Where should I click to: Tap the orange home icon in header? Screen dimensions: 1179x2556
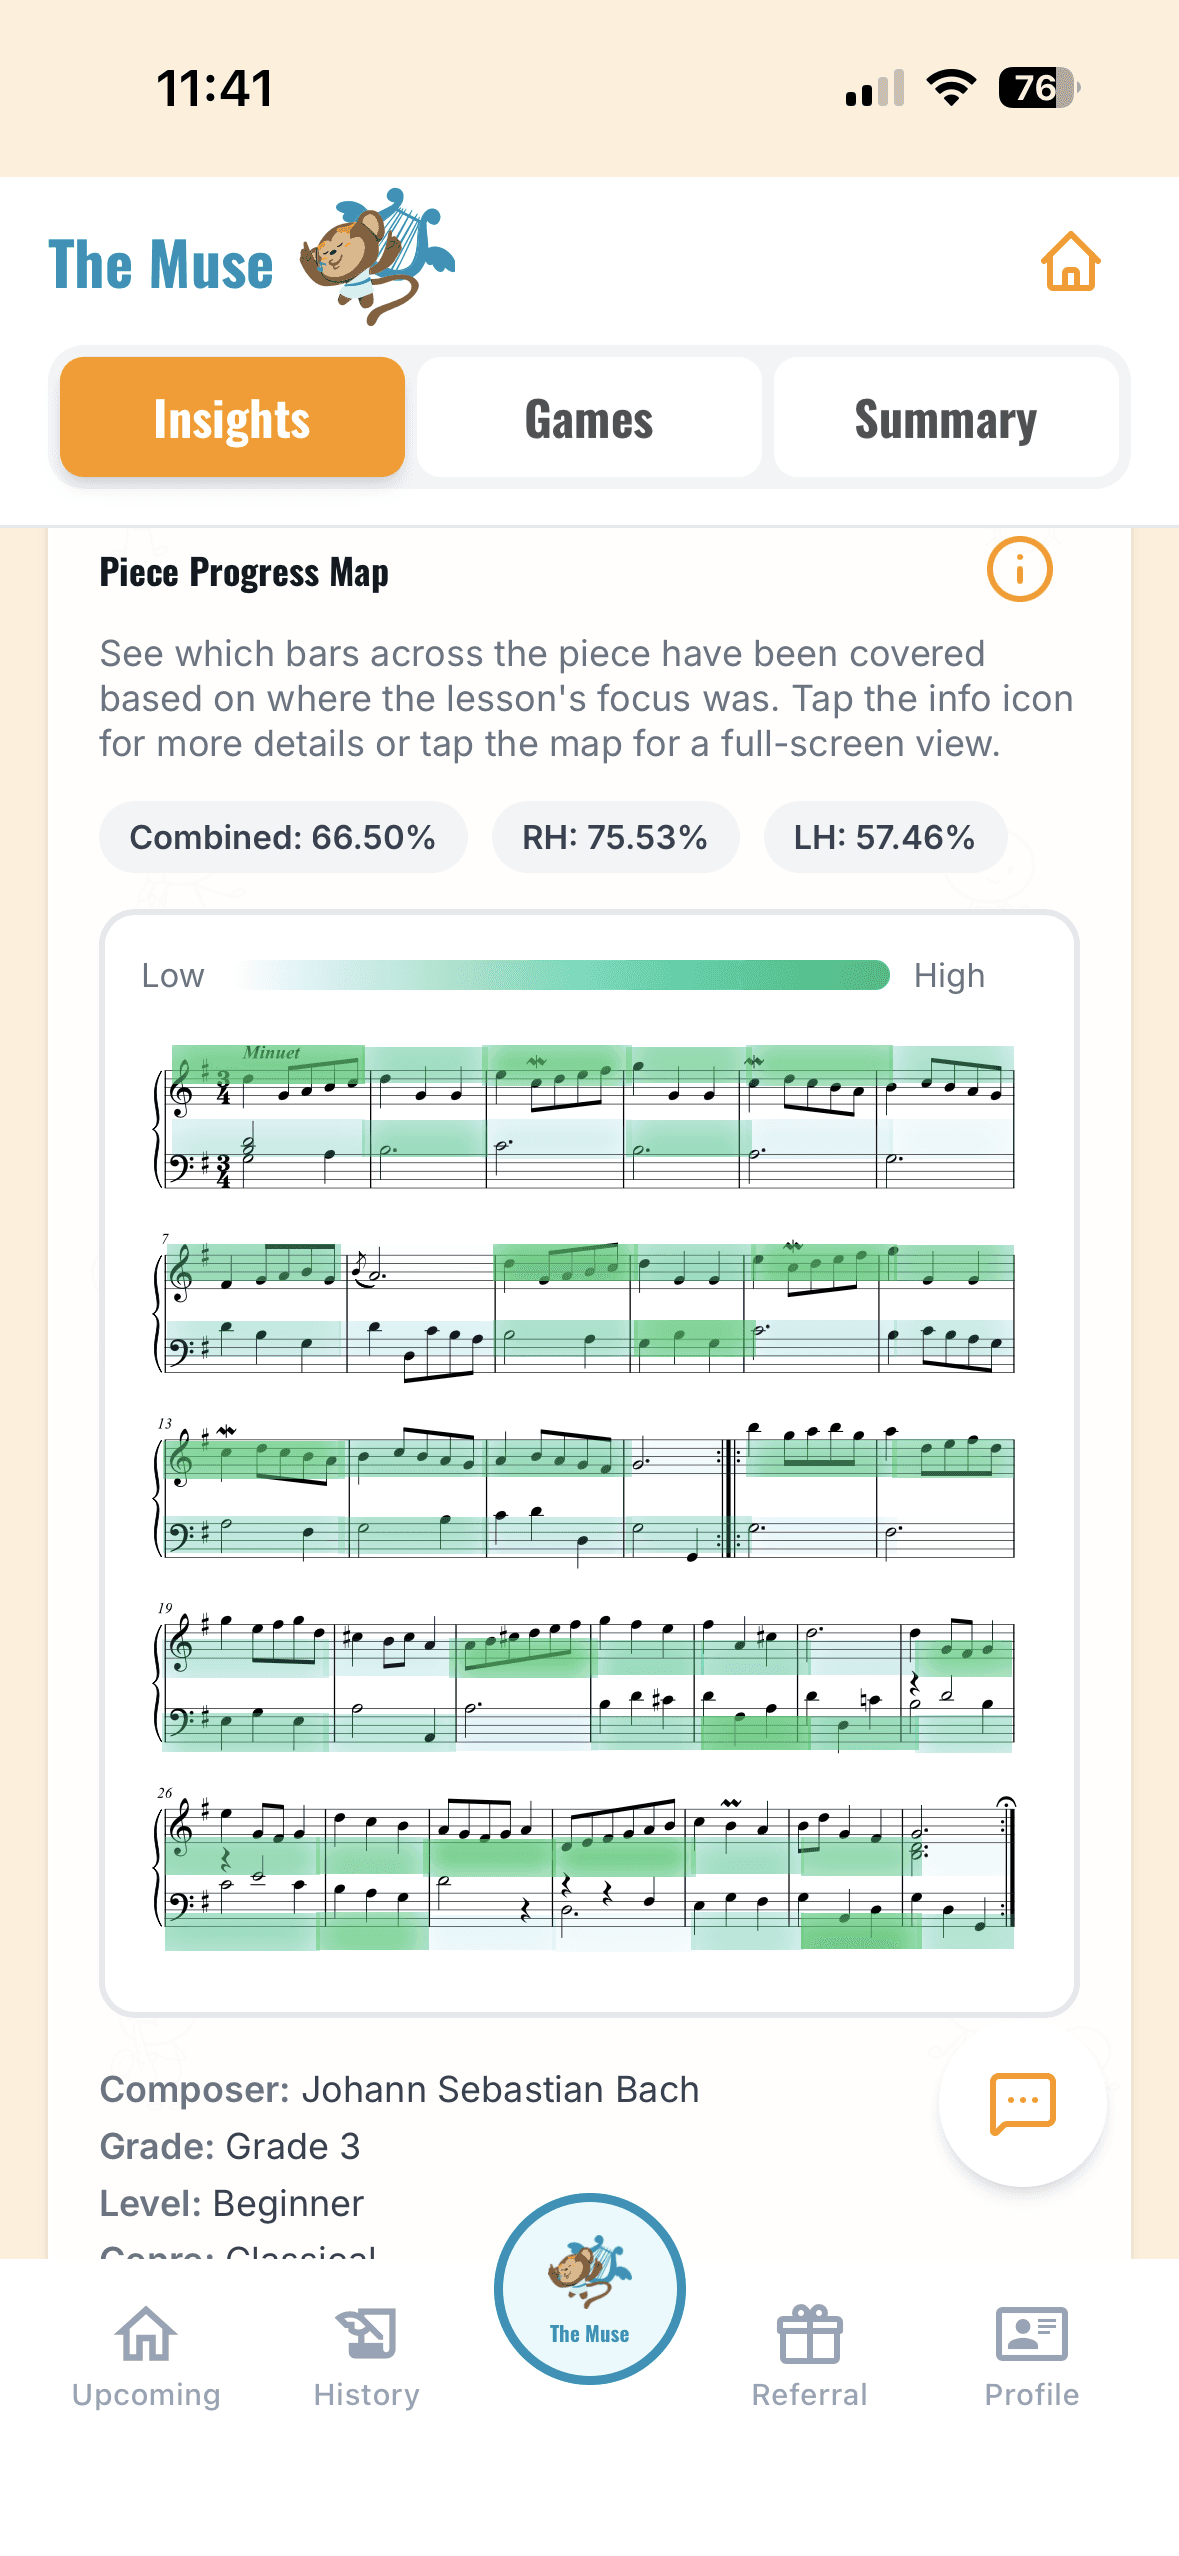(1070, 262)
